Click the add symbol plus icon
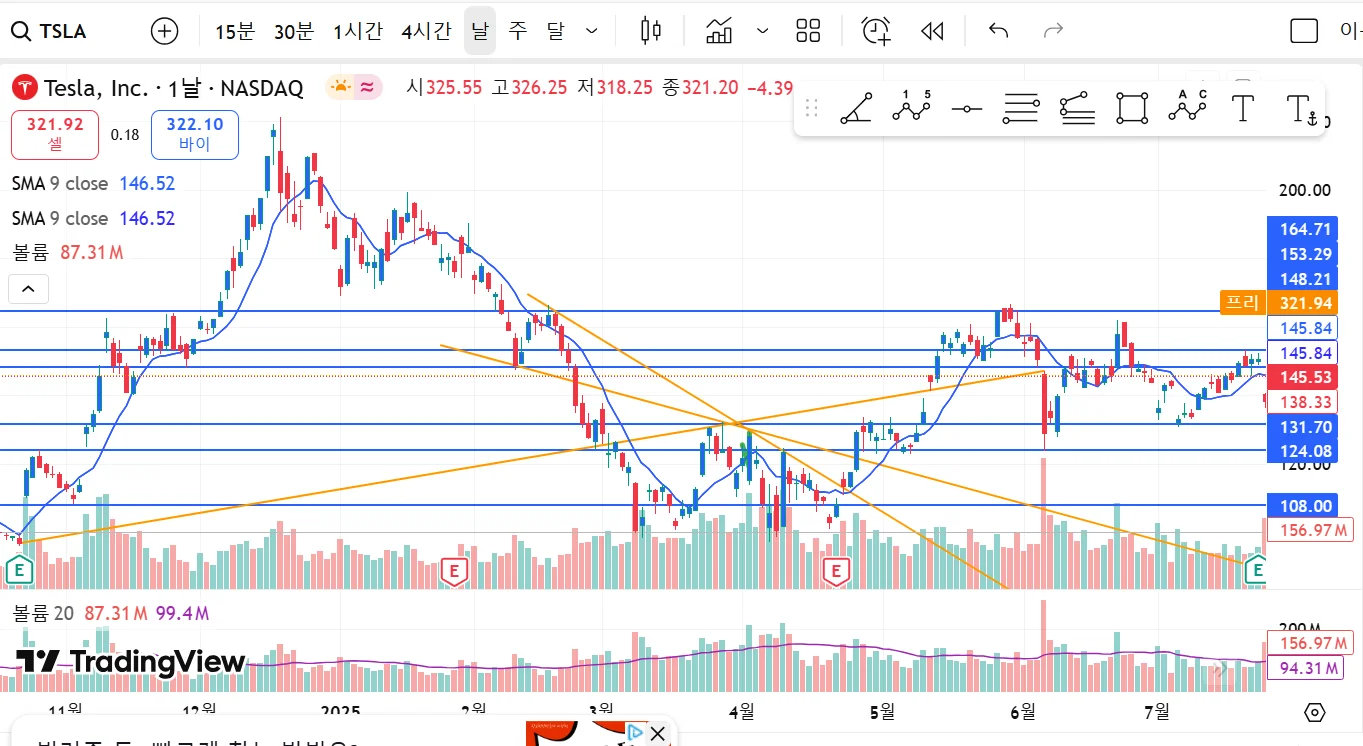The height and width of the screenshot is (746, 1363). click(x=164, y=31)
